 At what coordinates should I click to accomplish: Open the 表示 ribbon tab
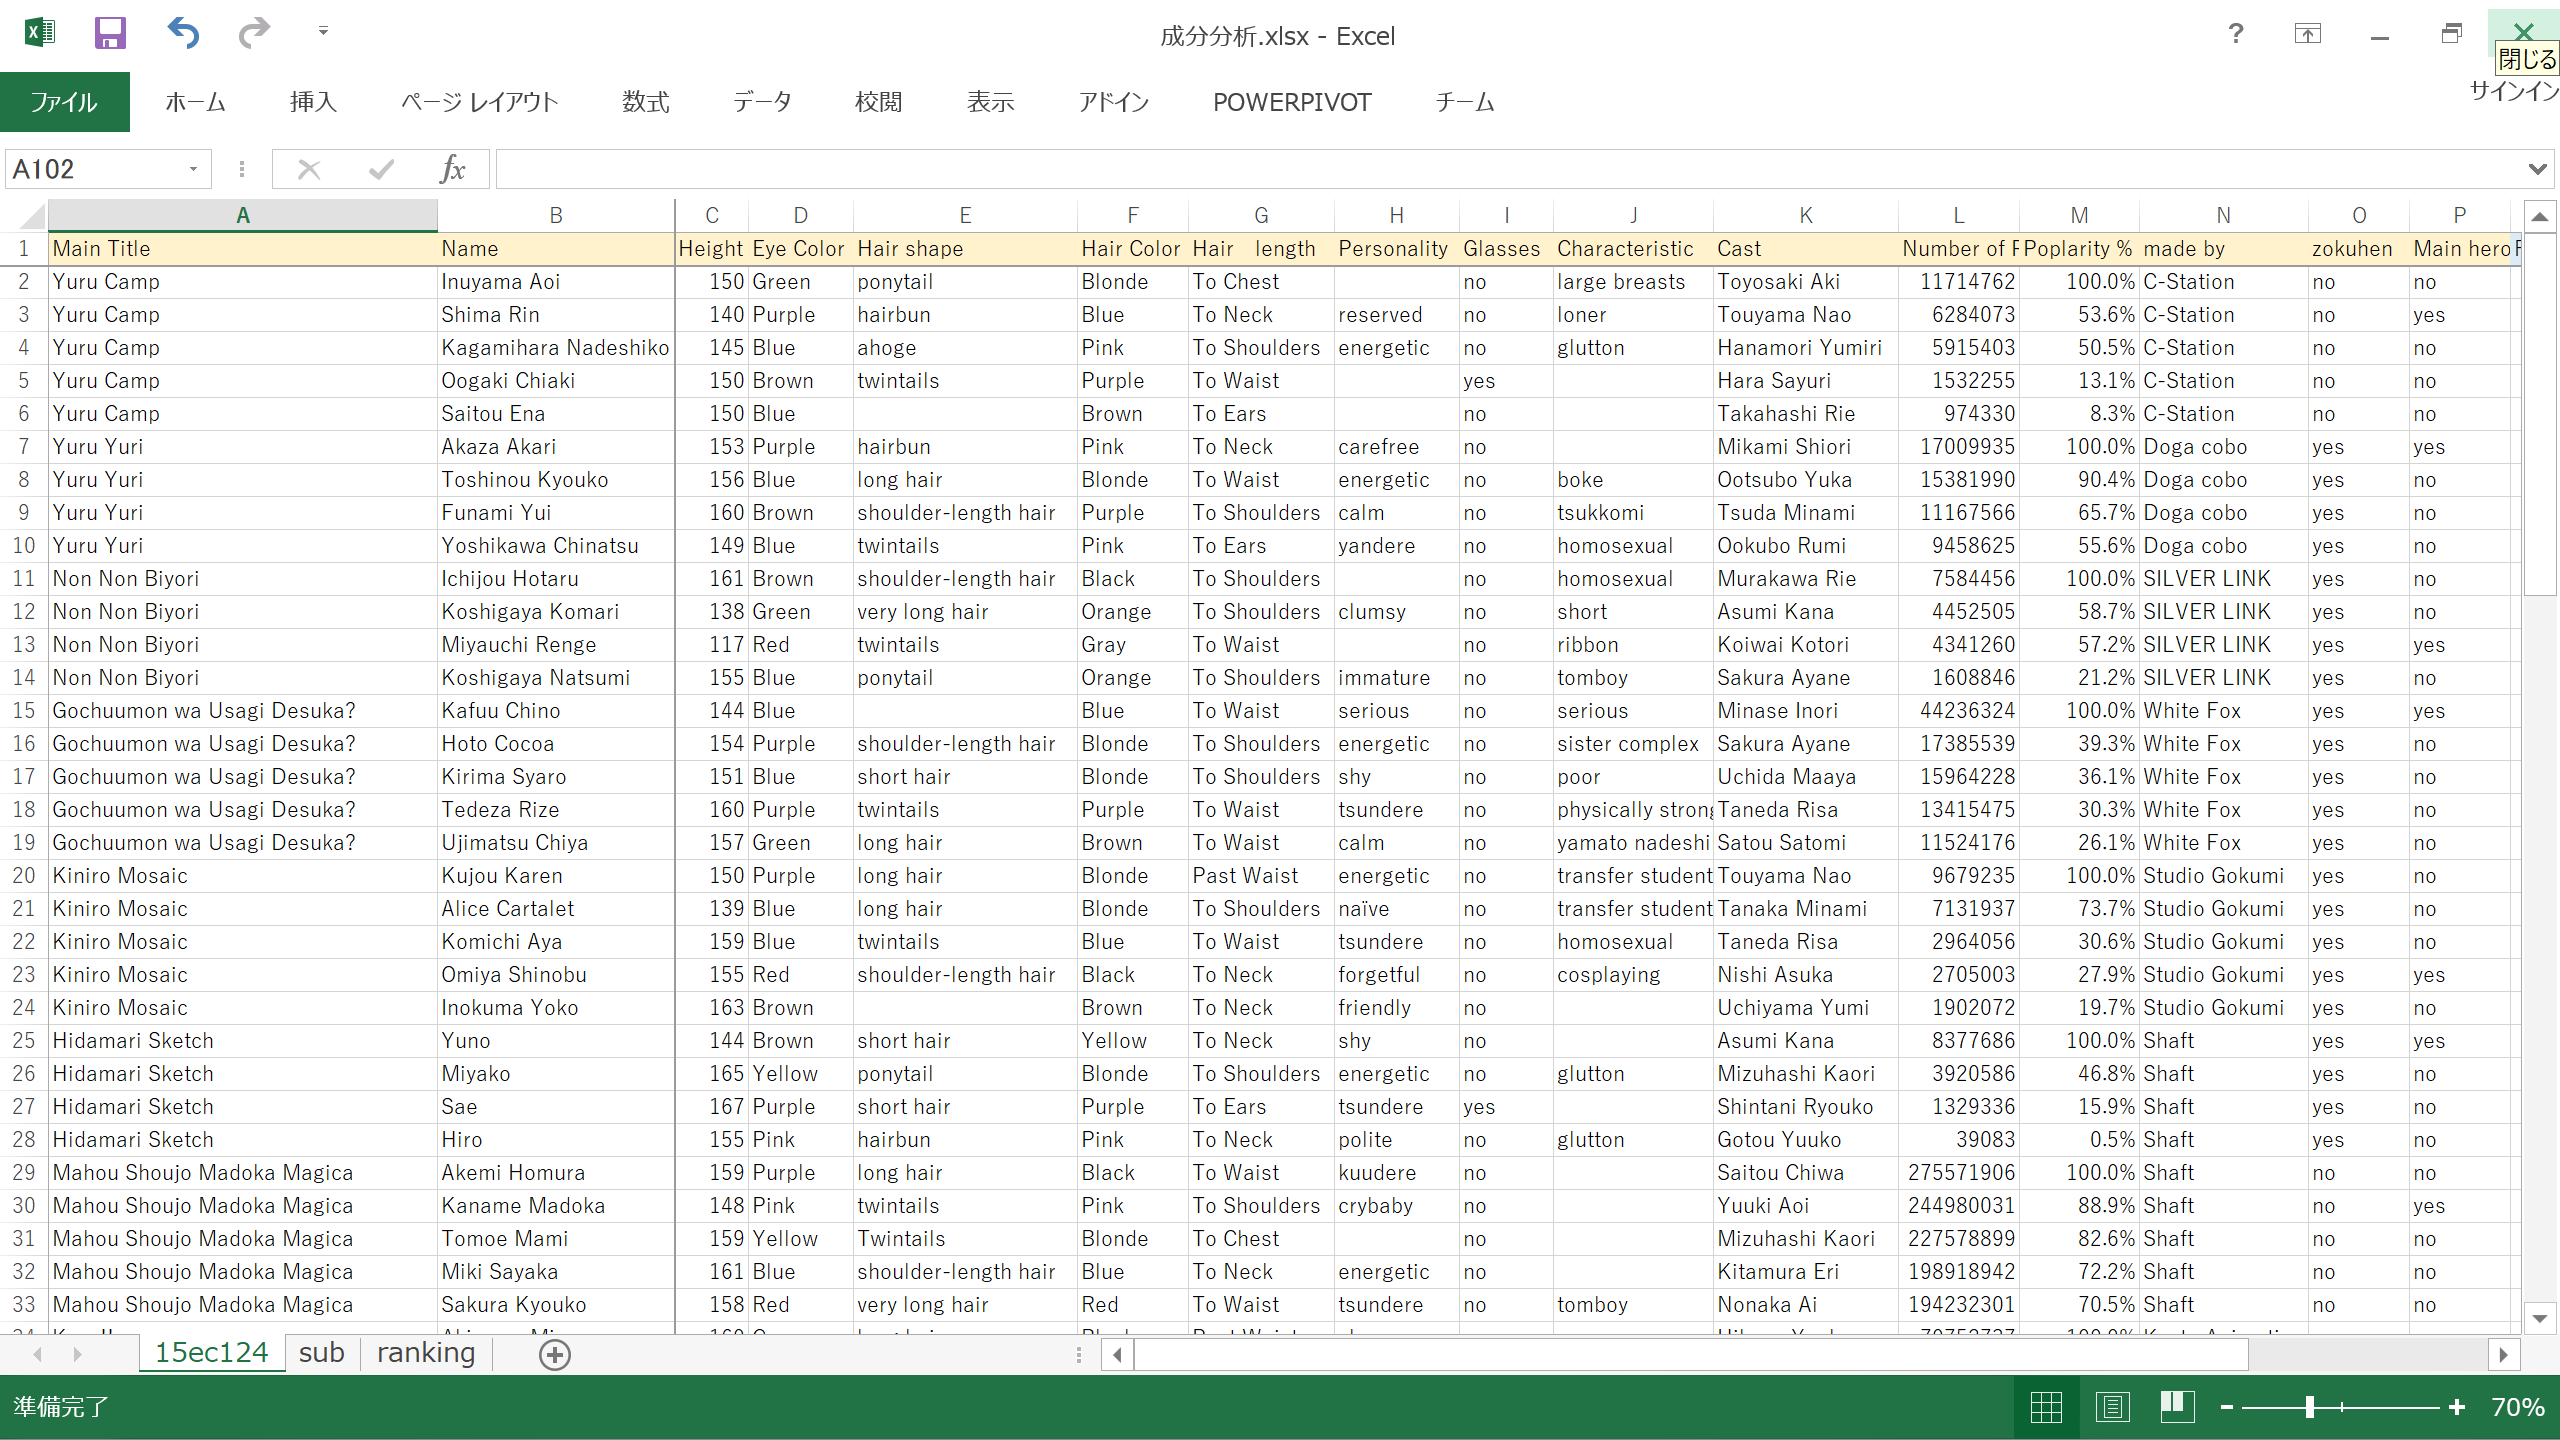[990, 102]
